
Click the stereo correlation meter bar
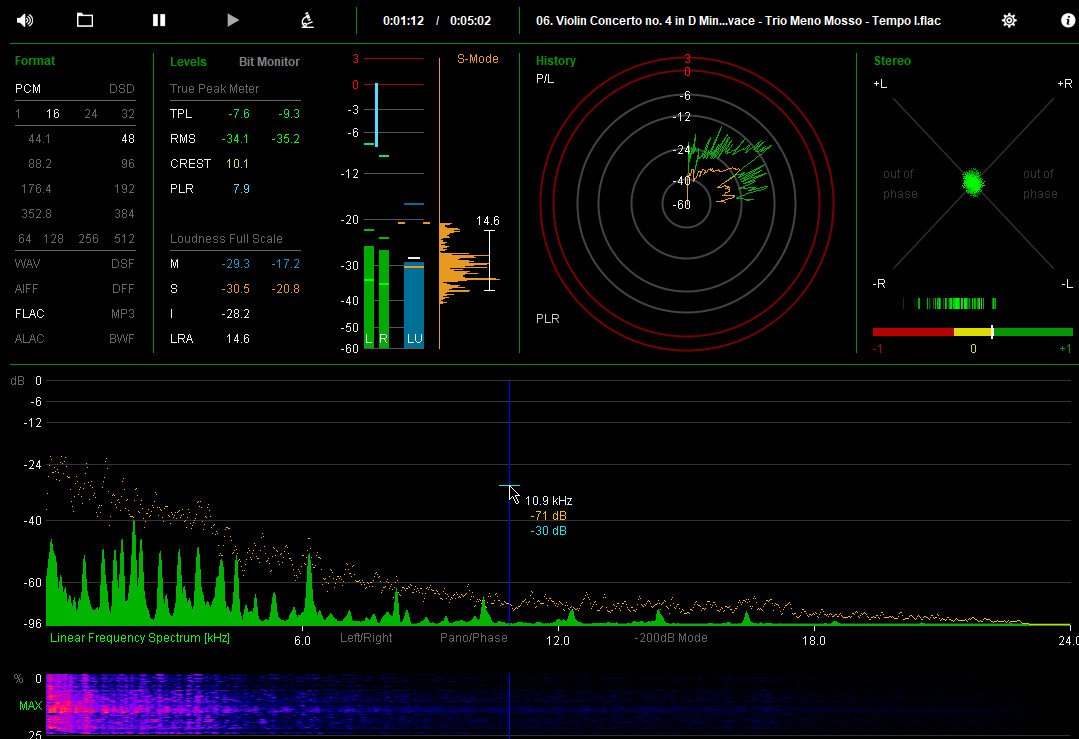tap(972, 332)
